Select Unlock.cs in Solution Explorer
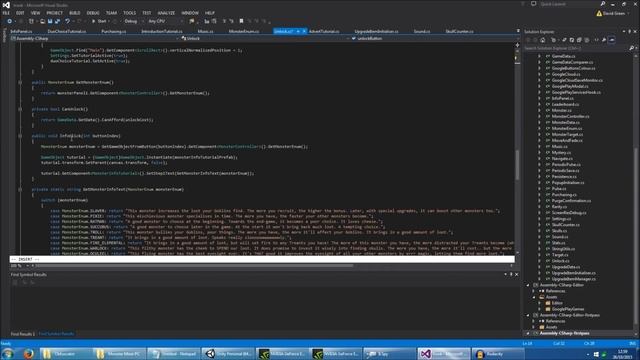 point(560,261)
